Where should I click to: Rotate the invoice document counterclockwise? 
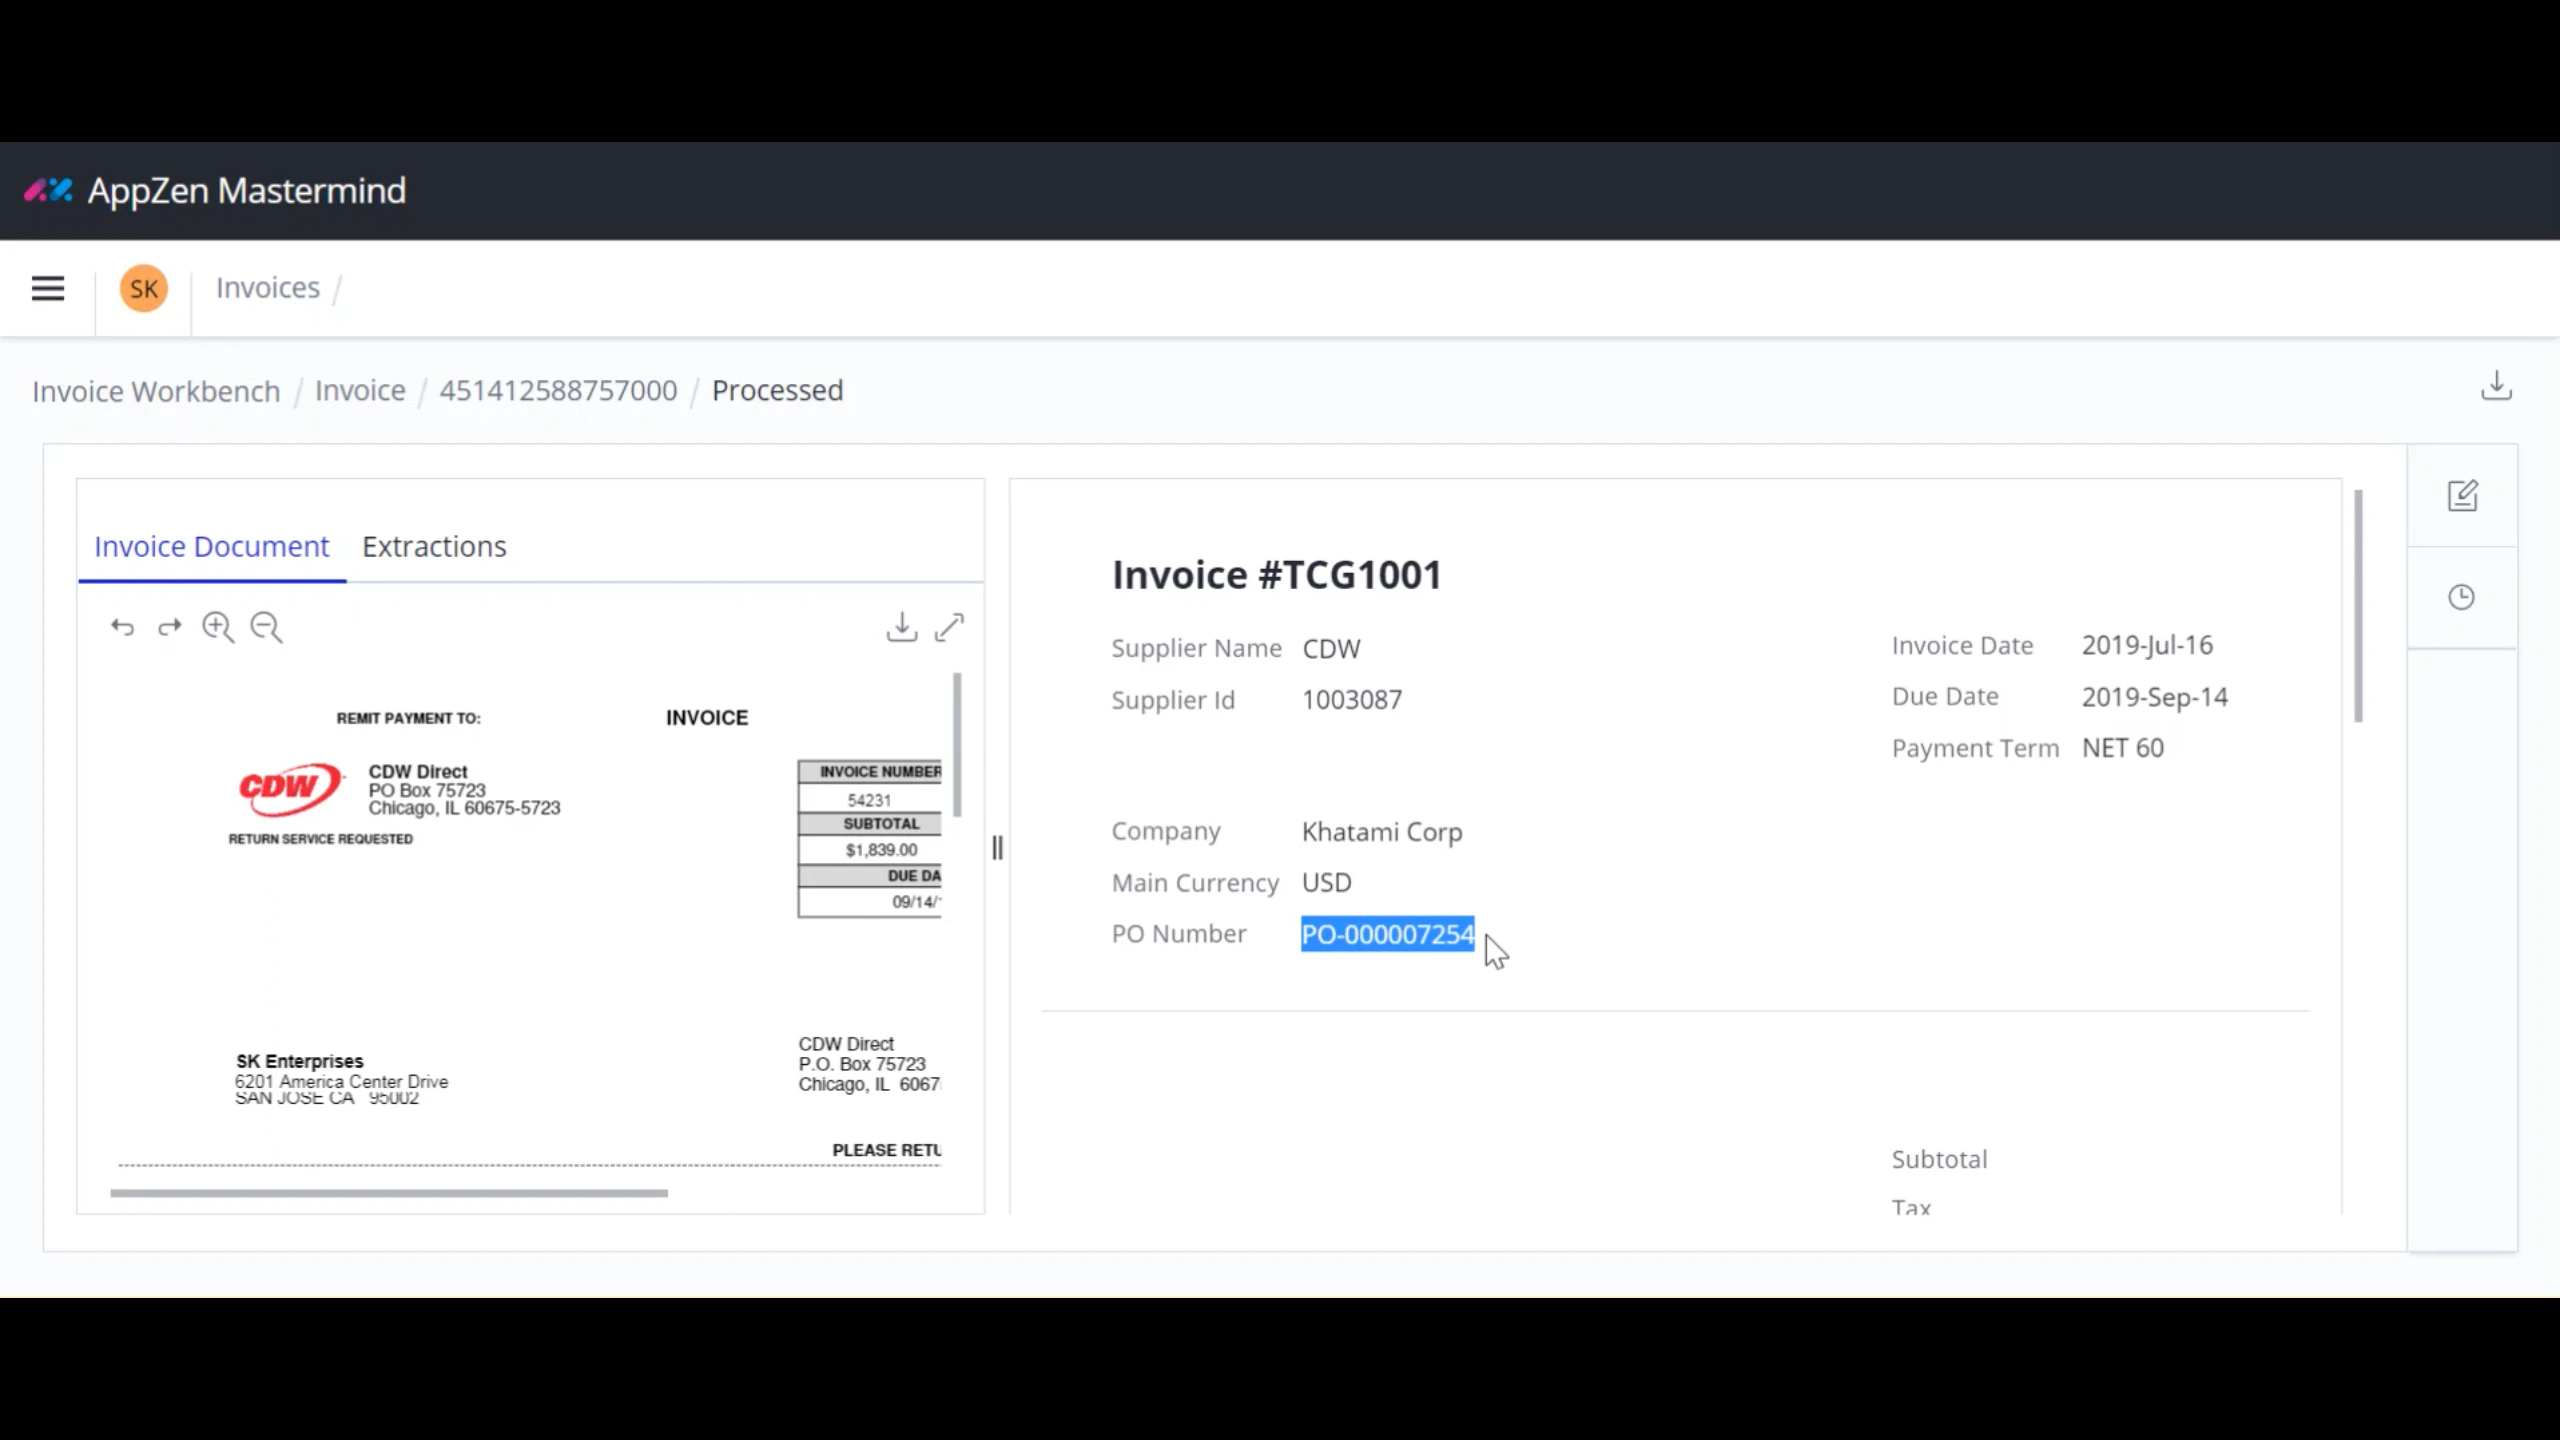pos(122,627)
